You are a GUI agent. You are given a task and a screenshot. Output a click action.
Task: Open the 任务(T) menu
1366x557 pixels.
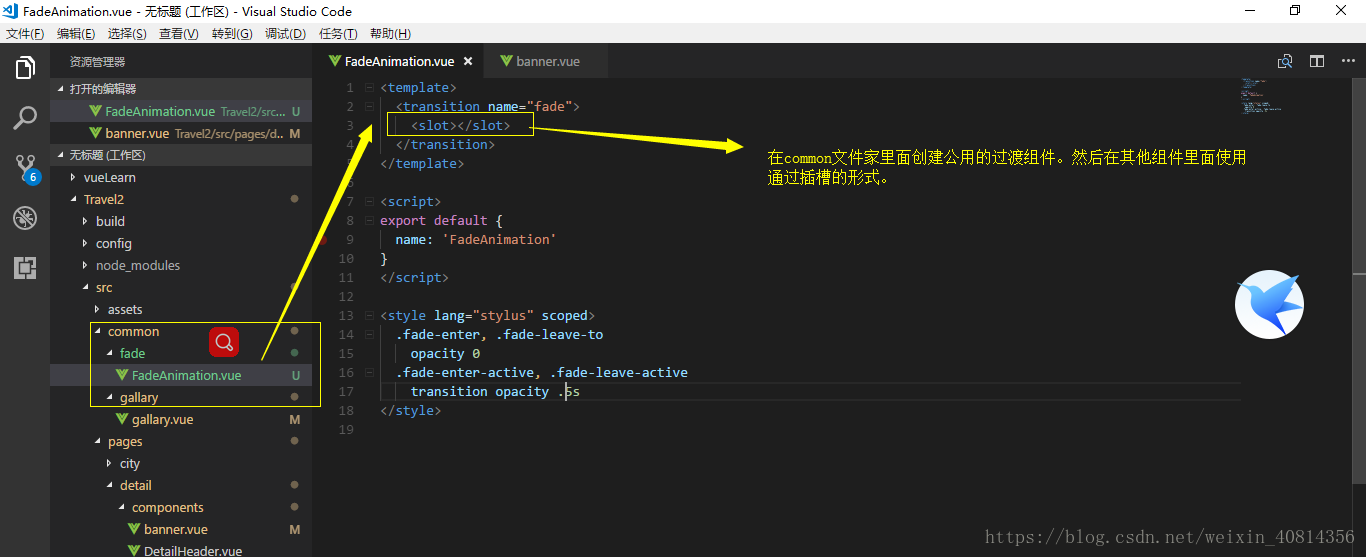point(338,34)
